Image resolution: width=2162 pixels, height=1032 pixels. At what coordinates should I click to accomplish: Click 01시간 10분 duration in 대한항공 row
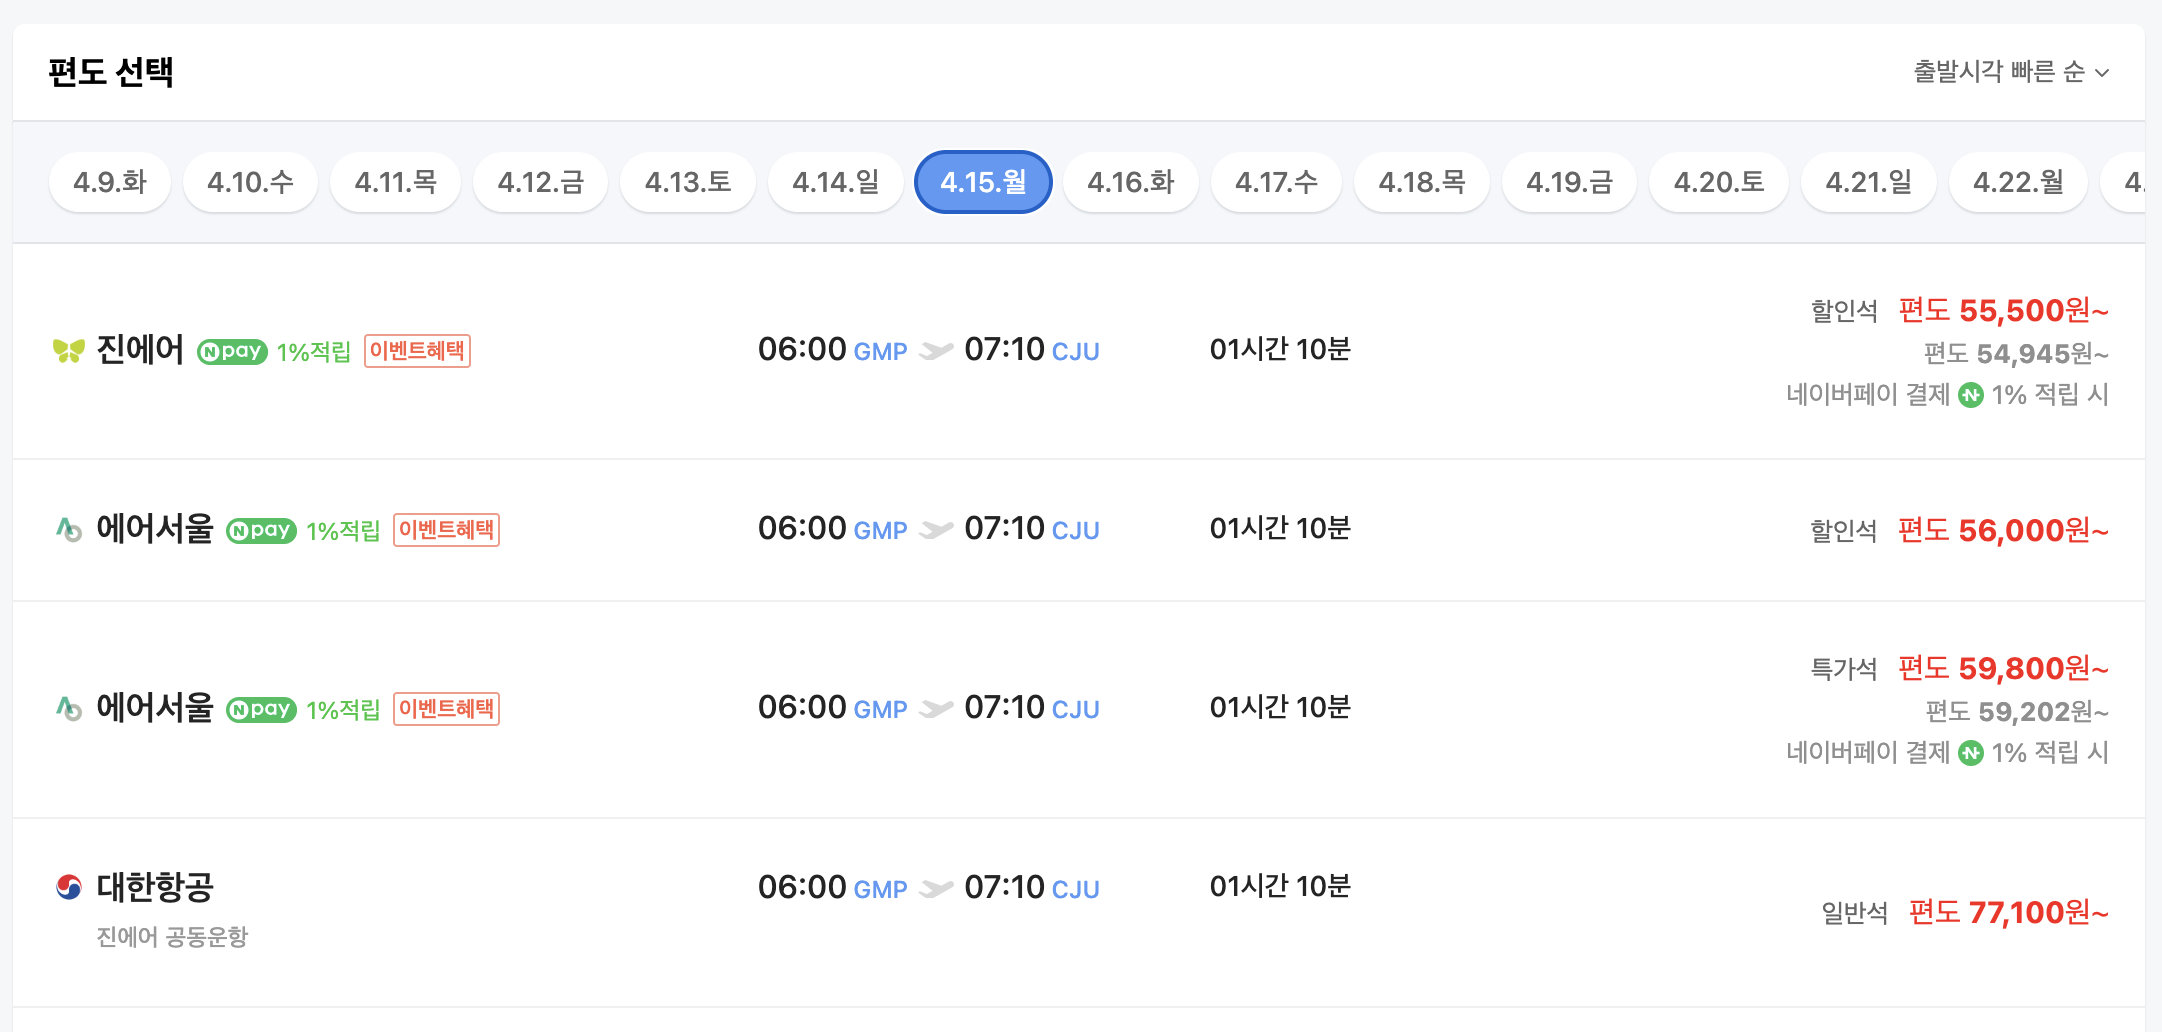(x=1280, y=886)
